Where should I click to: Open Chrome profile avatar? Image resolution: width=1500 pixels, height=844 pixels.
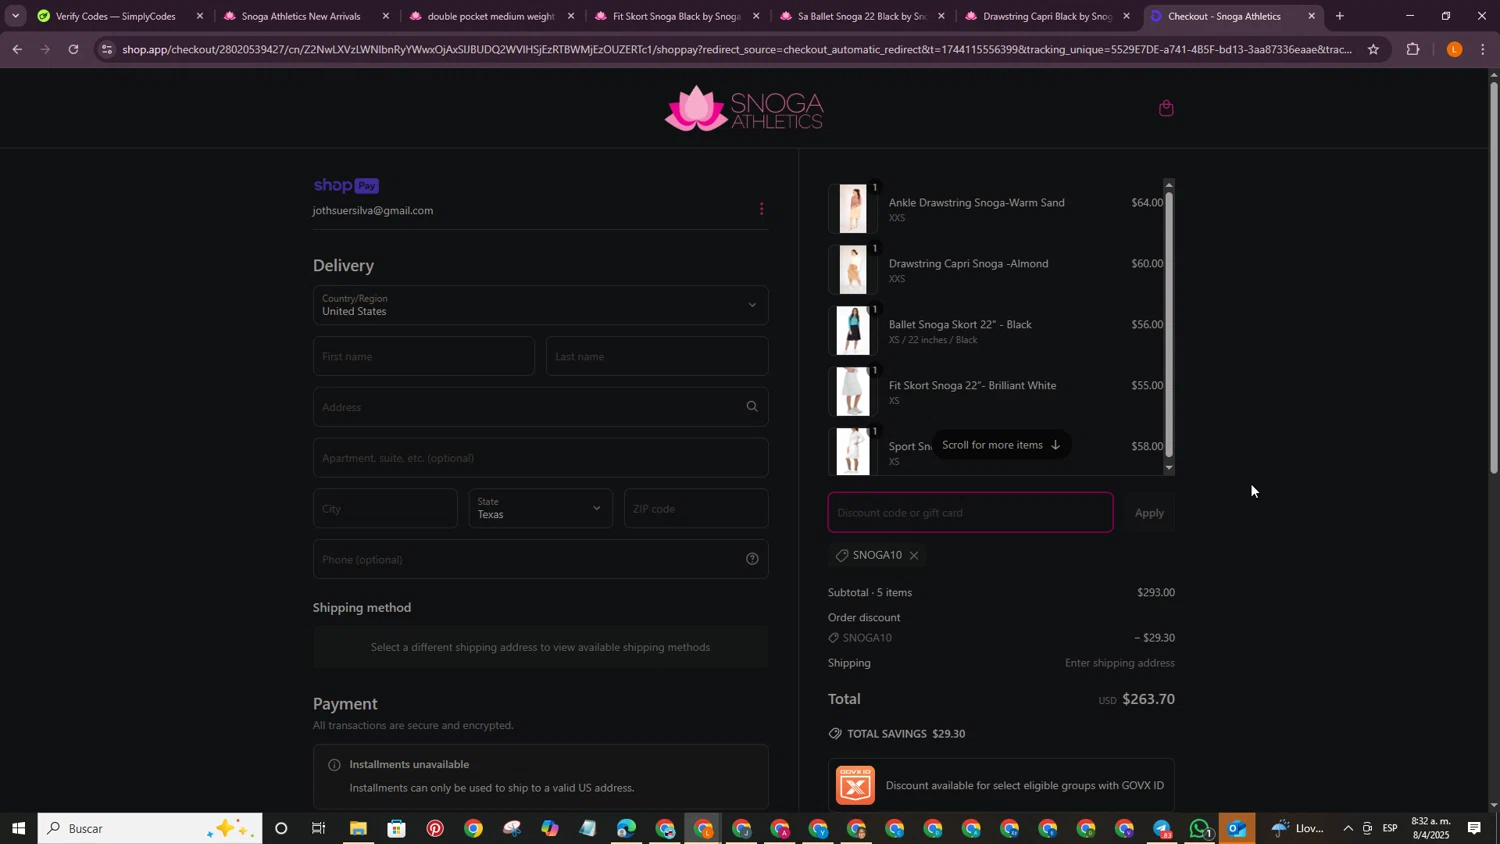click(1454, 49)
